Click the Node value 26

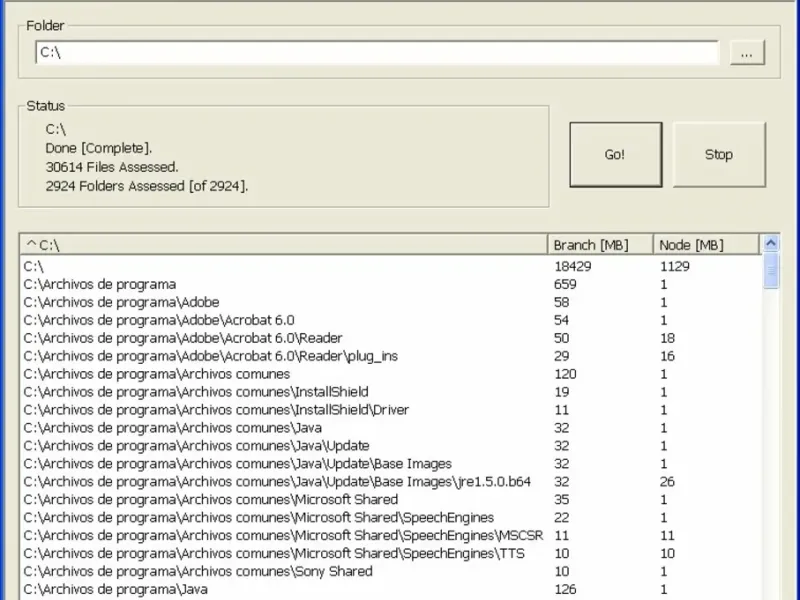[x=667, y=482]
